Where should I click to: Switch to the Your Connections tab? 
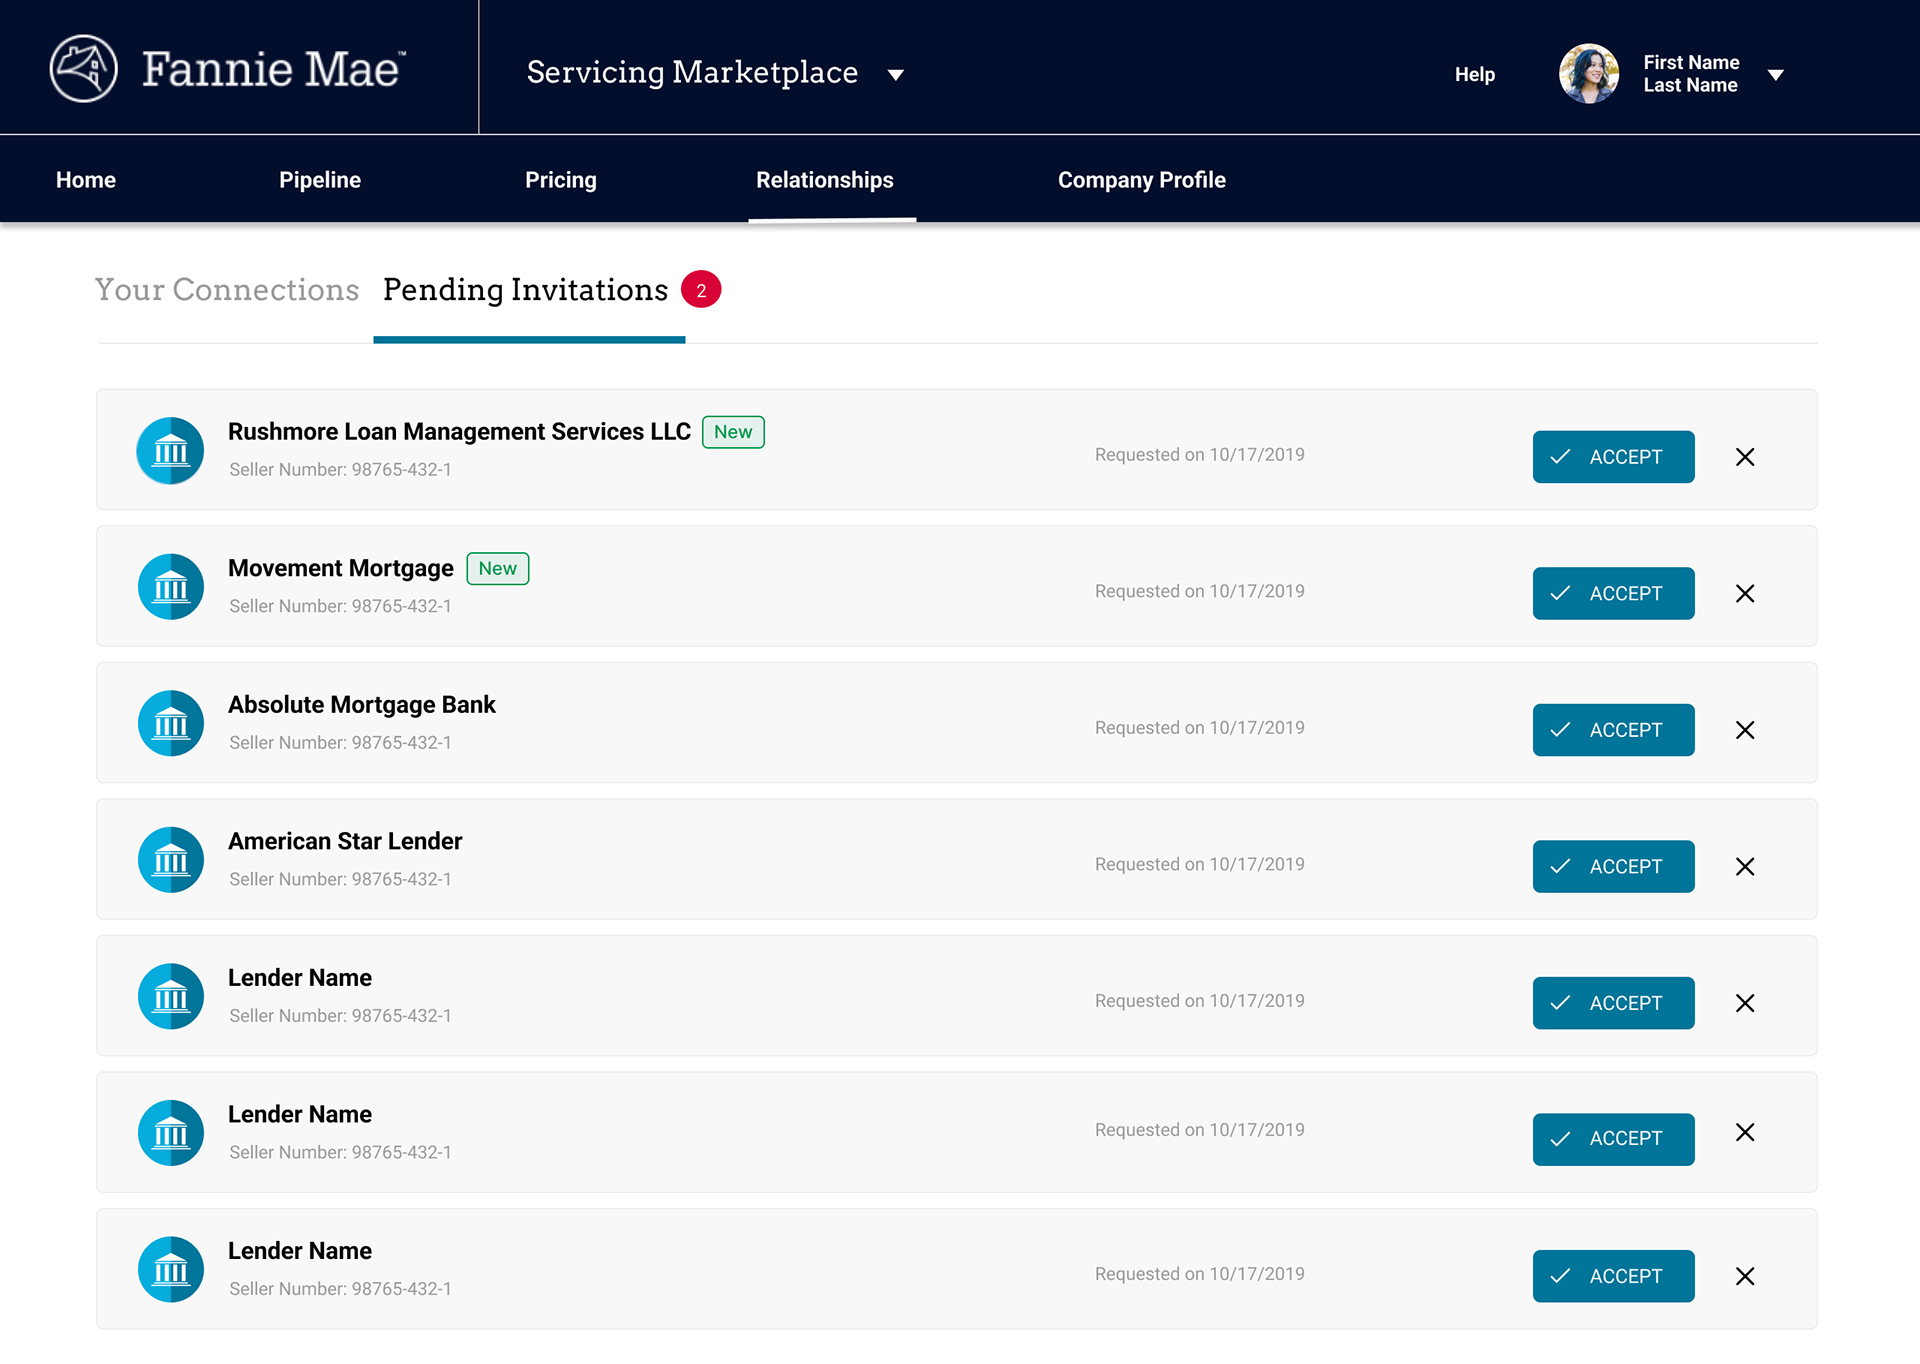click(227, 290)
